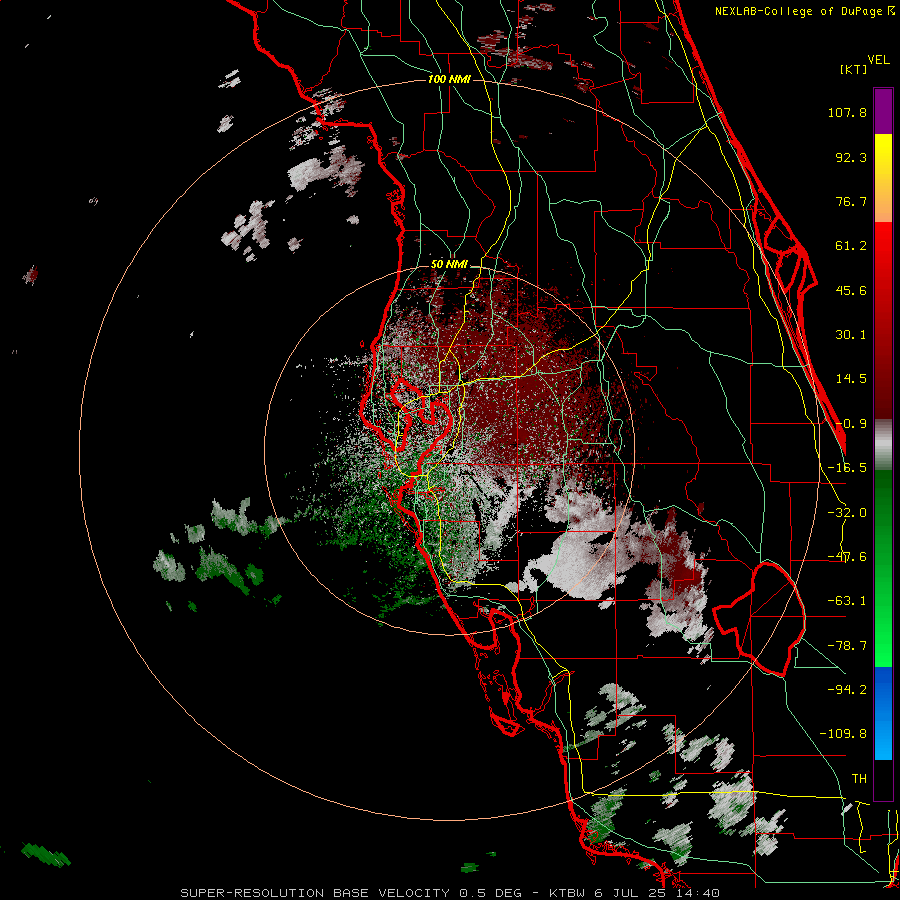Click the [KT] units label
Viewport: 900px width, 900px height.
[x=853, y=69]
